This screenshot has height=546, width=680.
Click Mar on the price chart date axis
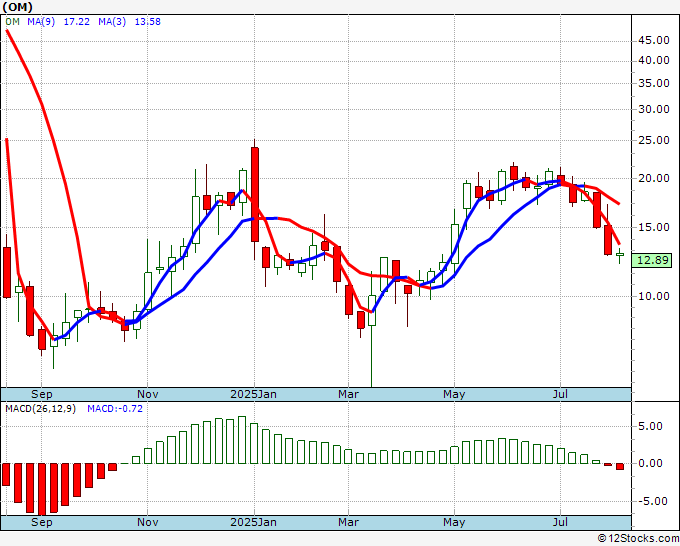point(349,394)
